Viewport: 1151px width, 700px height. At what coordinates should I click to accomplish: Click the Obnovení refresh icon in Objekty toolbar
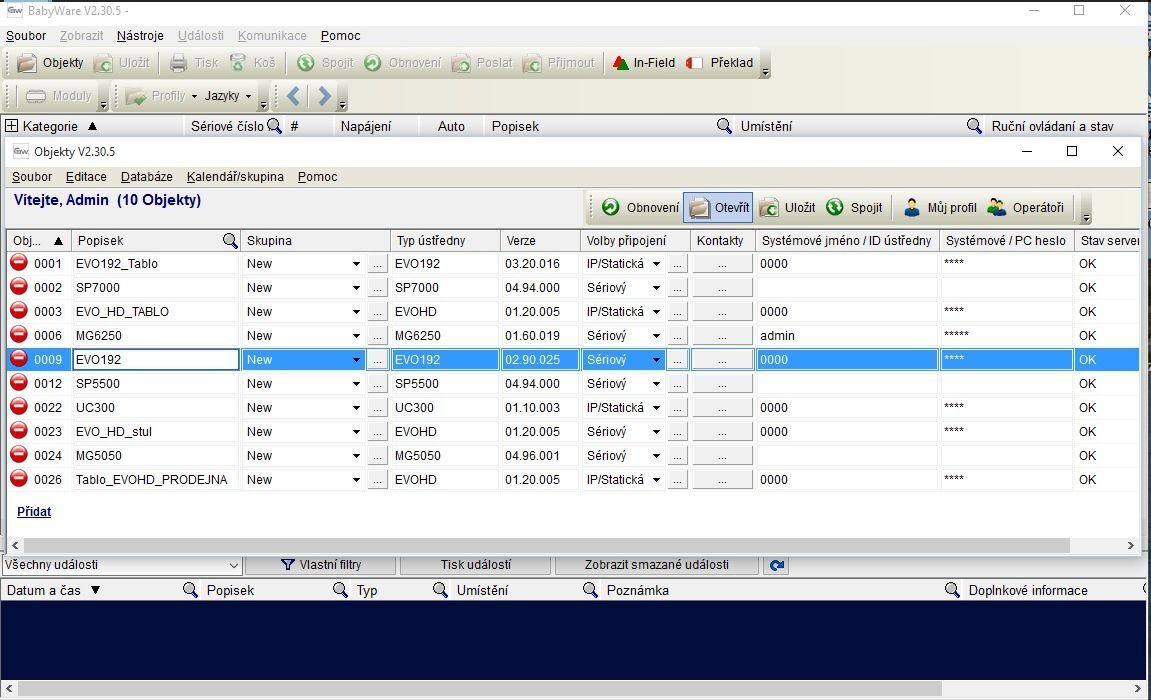pos(610,208)
